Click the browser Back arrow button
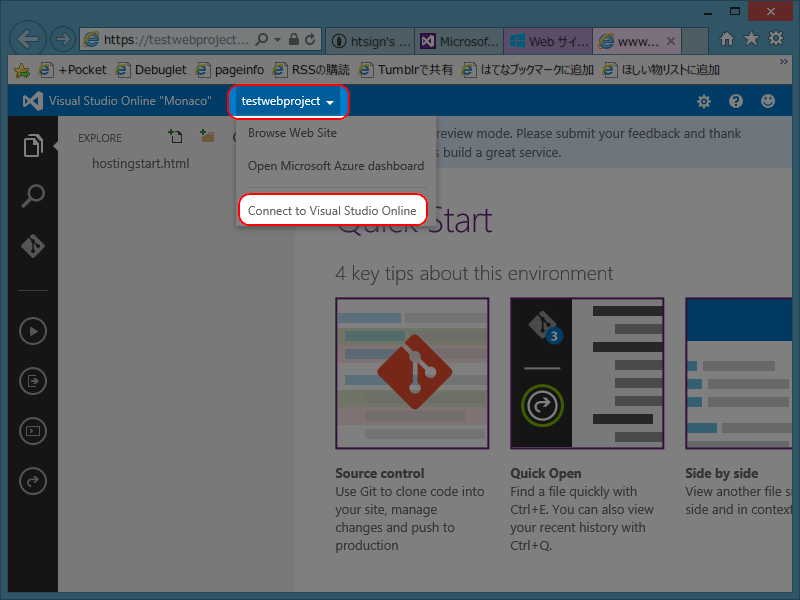This screenshot has width=800, height=600. click(28, 39)
